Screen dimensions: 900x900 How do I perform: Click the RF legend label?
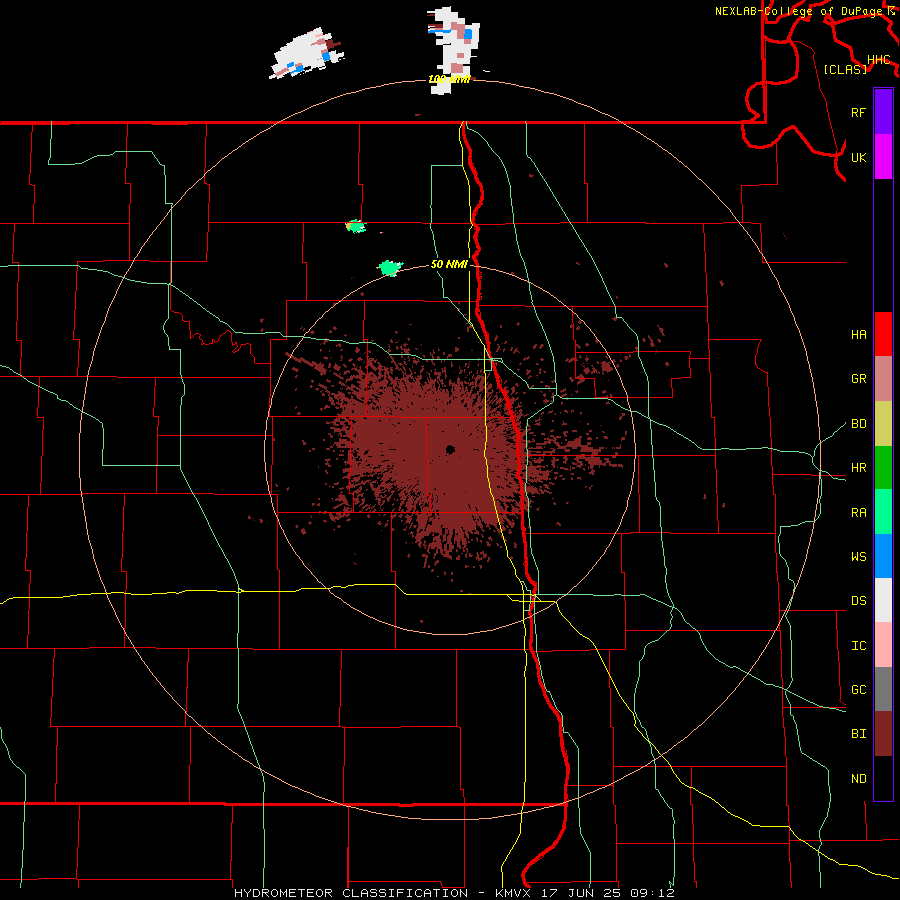pos(858,112)
